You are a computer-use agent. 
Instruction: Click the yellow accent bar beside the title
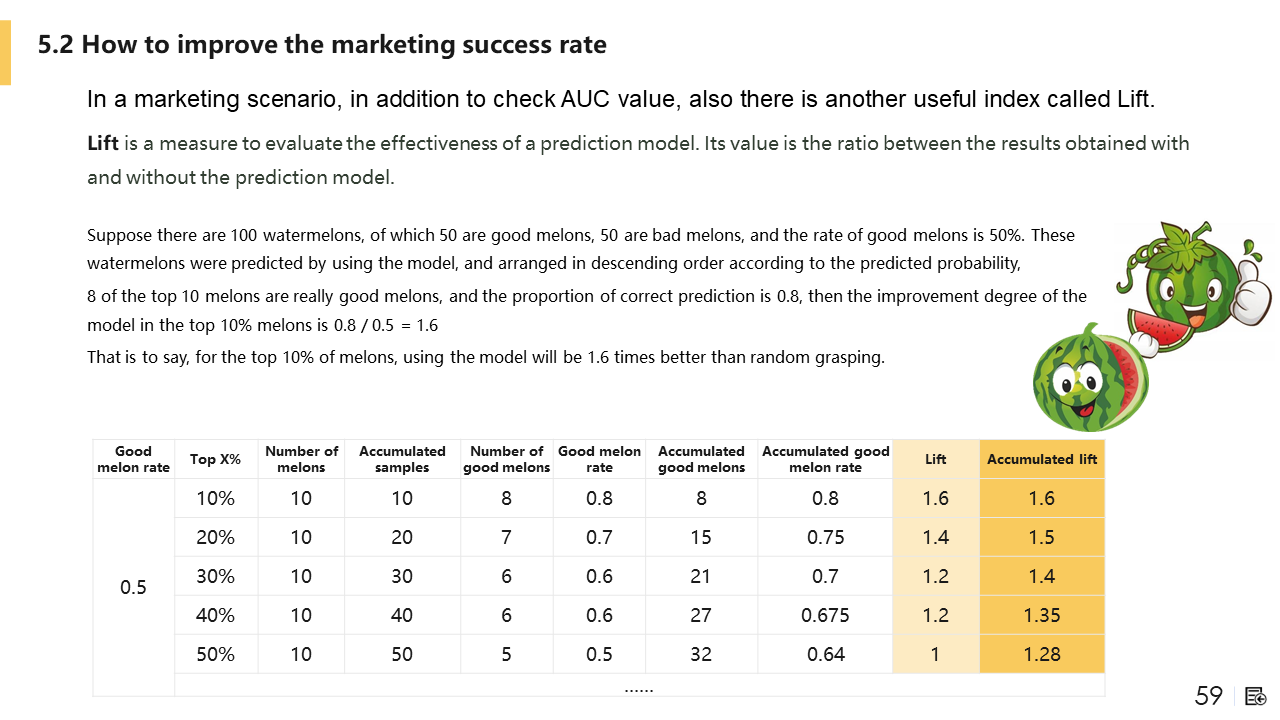(x=5, y=53)
